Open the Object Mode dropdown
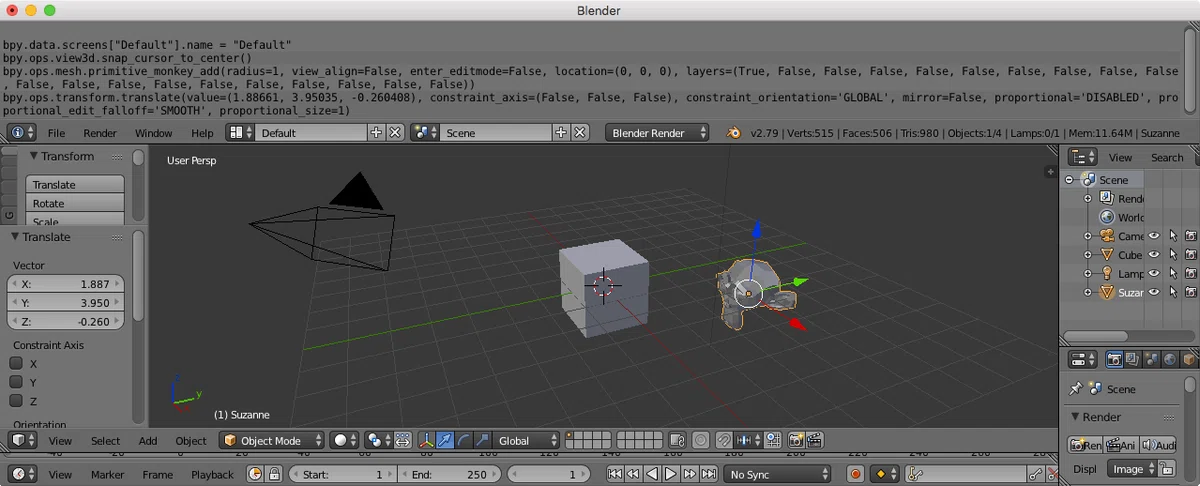The height and width of the screenshot is (486, 1200). point(272,440)
